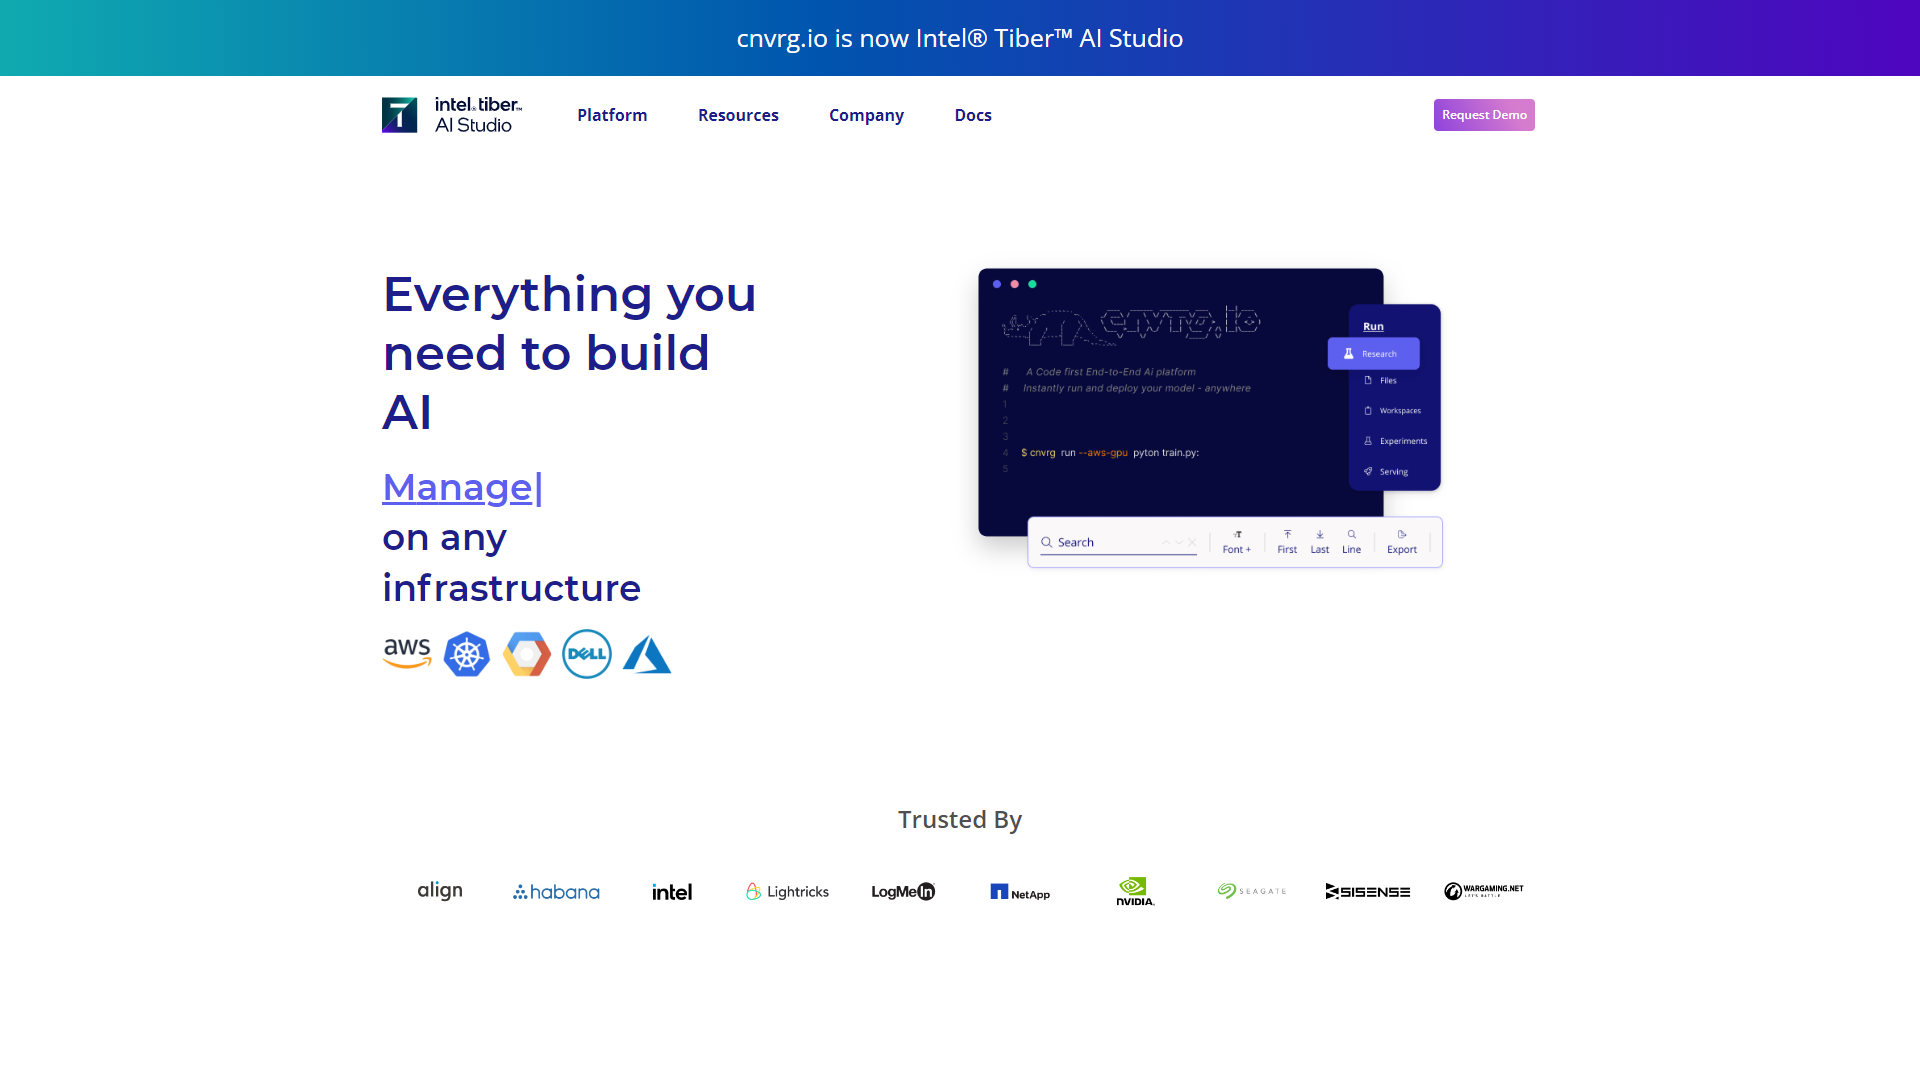The width and height of the screenshot is (1920, 1080).
Task: Open the Platform menu
Action: tap(612, 115)
